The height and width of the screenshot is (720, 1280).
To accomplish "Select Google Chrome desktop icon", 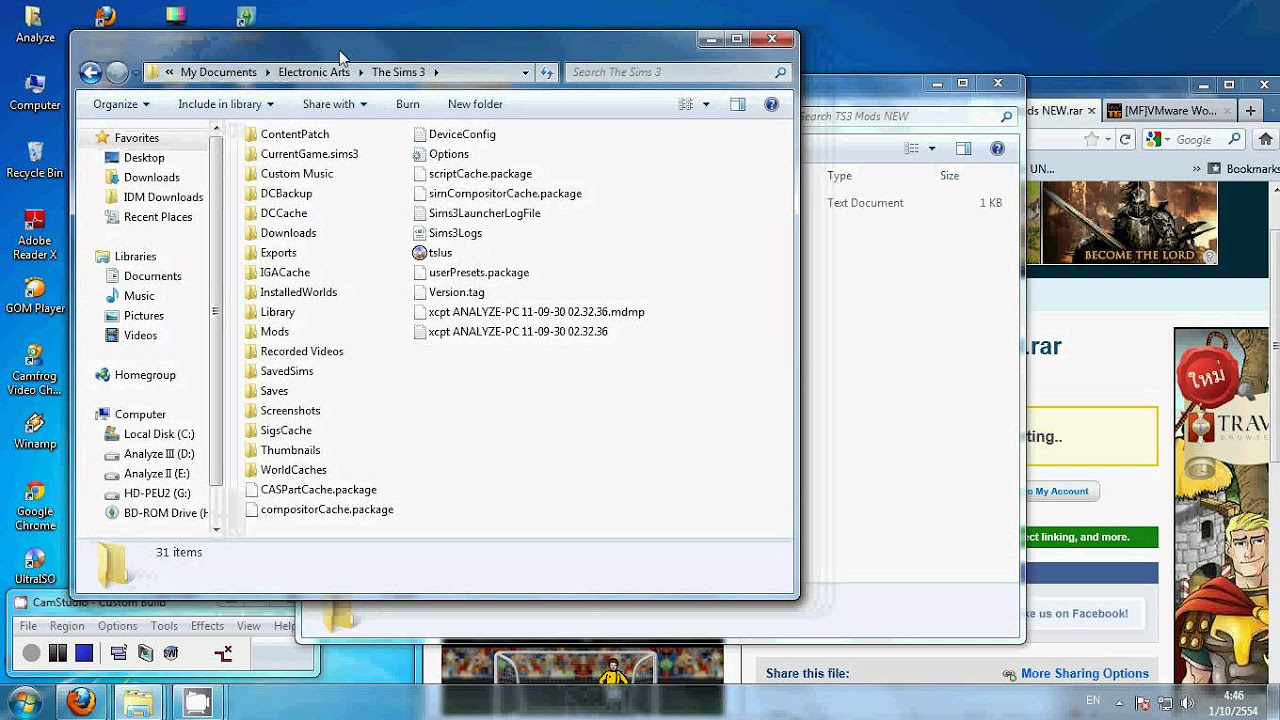I will pyautogui.click(x=35, y=506).
